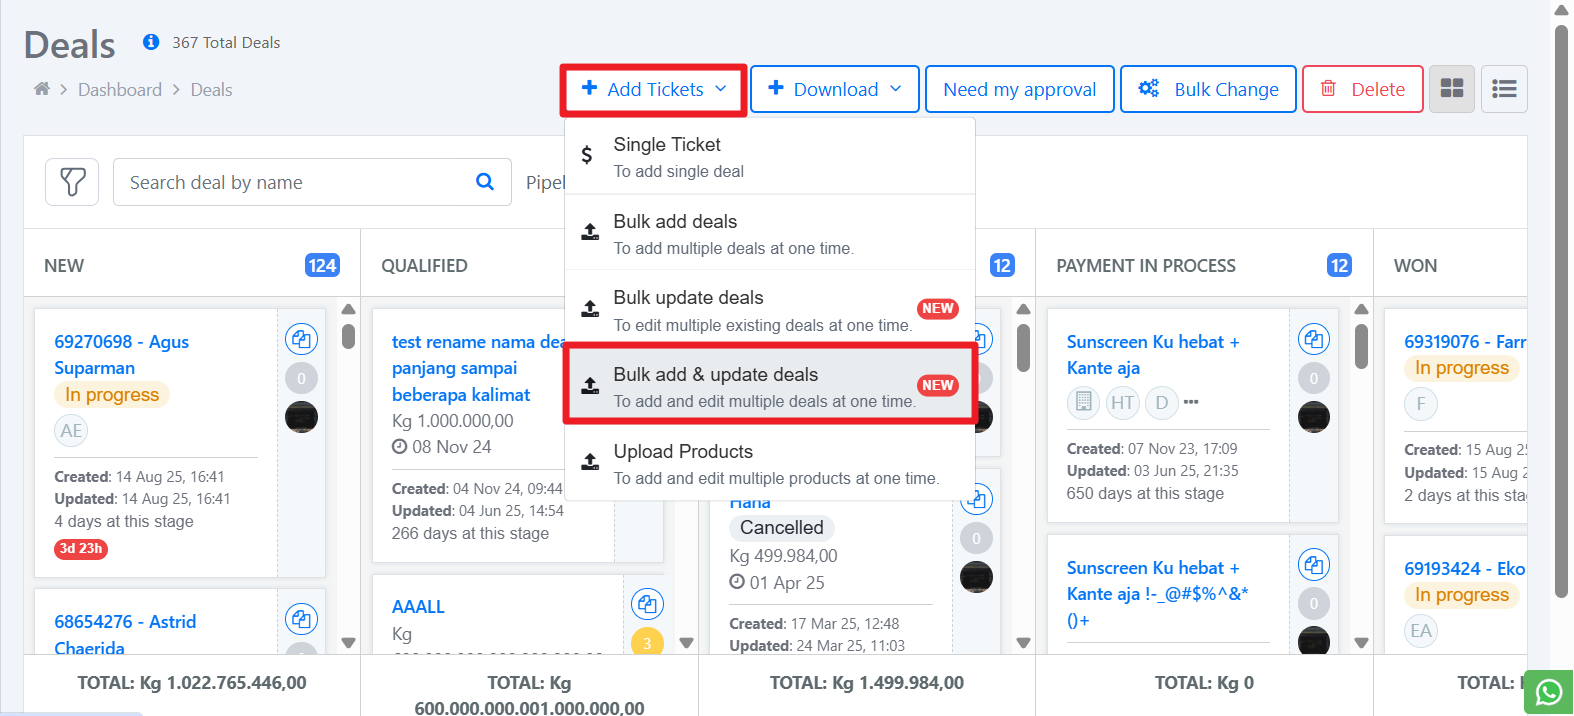The image size is (1574, 716).
Task: Click the search magnifier icon
Action: click(485, 182)
